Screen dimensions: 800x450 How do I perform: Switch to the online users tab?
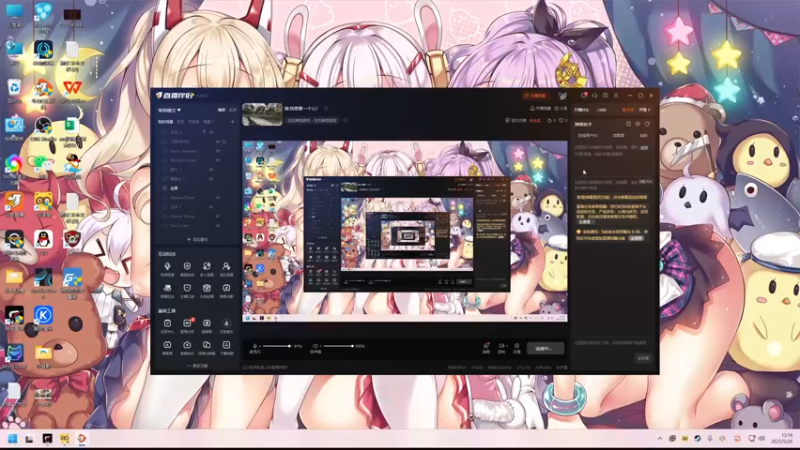[587, 136]
